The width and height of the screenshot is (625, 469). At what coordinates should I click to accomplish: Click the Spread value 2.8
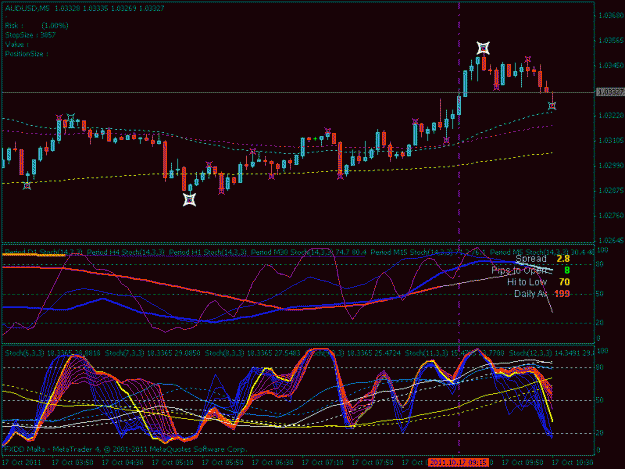(x=563, y=259)
